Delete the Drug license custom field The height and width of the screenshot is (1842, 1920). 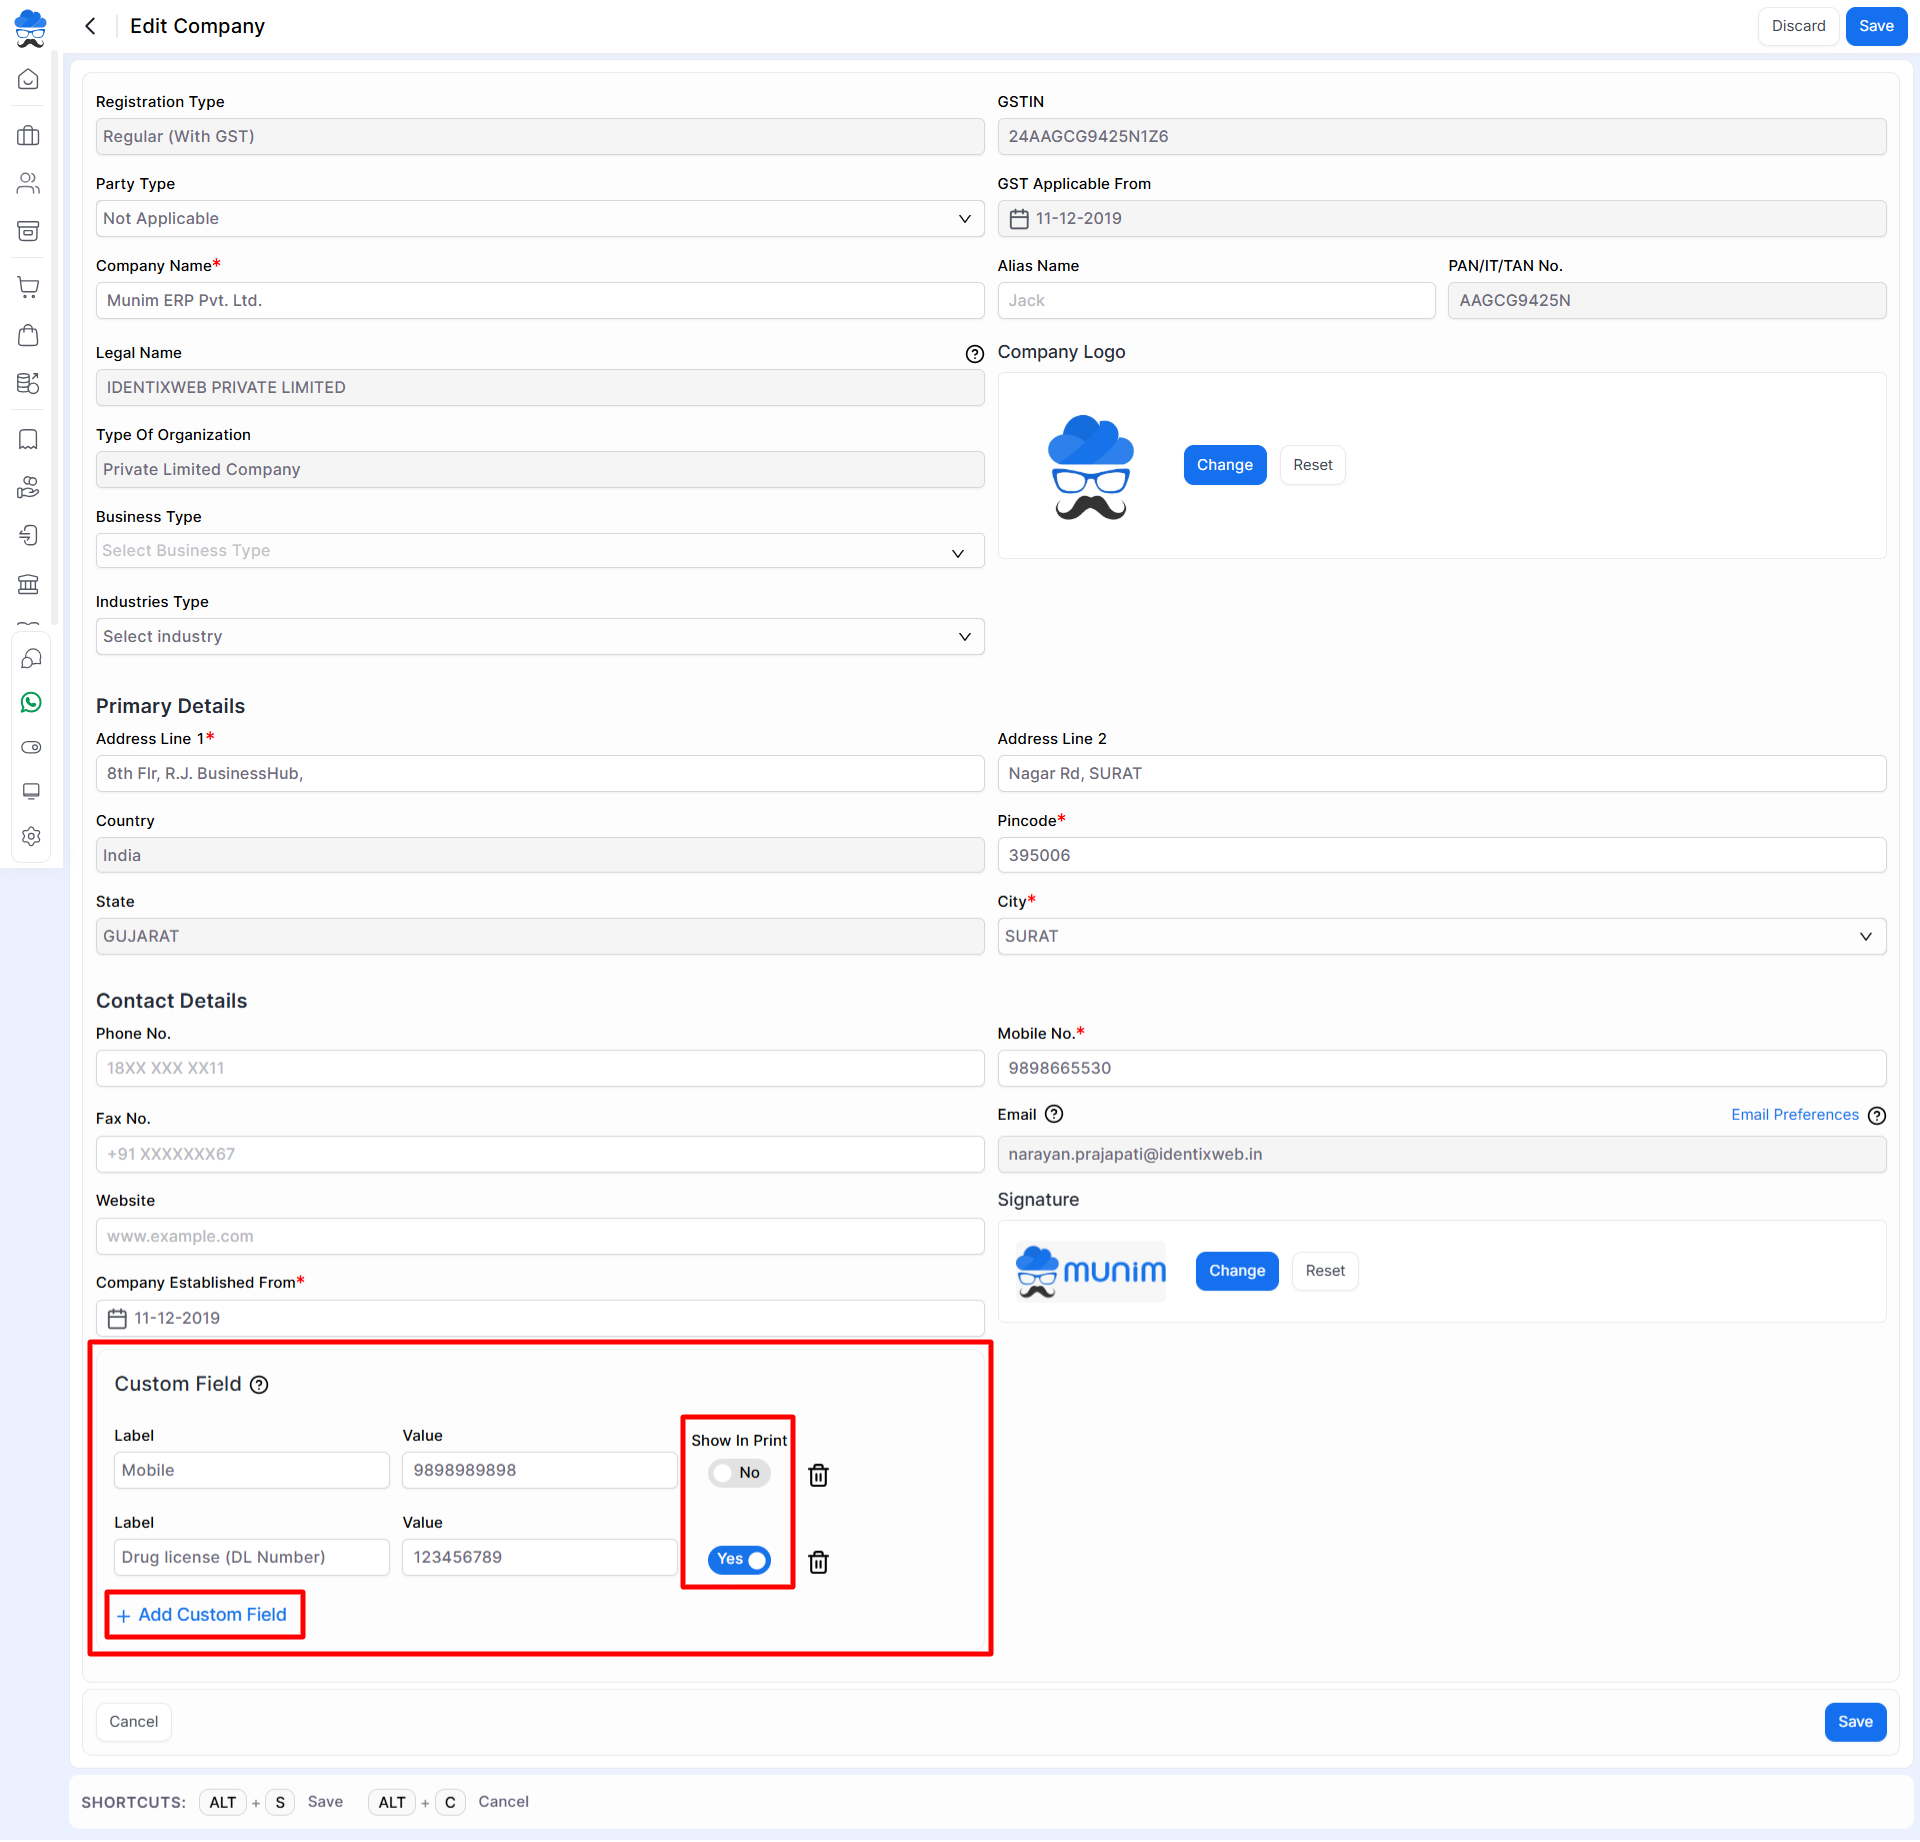818,1562
